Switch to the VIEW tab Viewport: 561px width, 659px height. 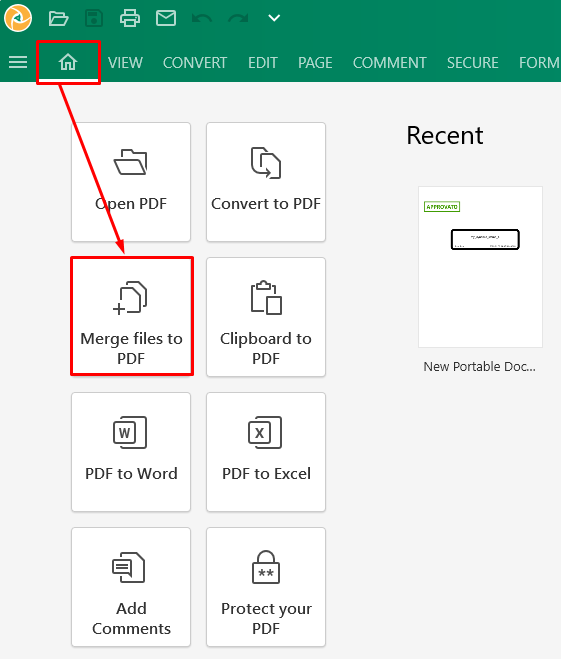[125, 63]
